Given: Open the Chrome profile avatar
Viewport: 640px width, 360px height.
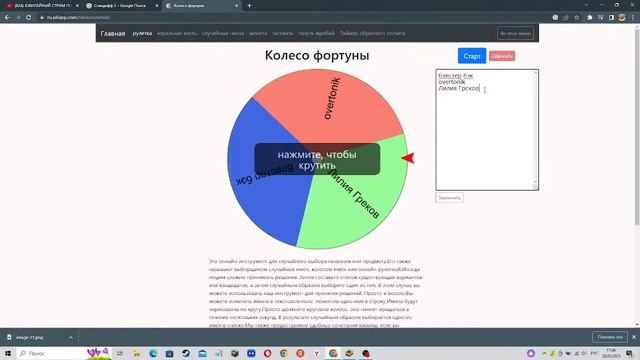Looking at the screenshot, I should tap(622, 18).
